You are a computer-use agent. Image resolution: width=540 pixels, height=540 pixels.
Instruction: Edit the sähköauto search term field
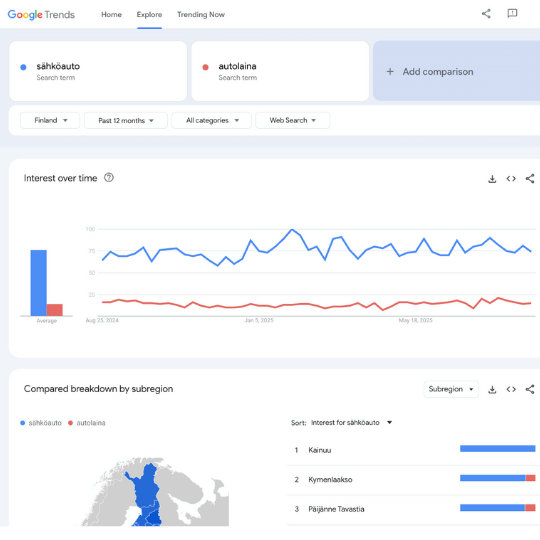(x=98, y=71)
